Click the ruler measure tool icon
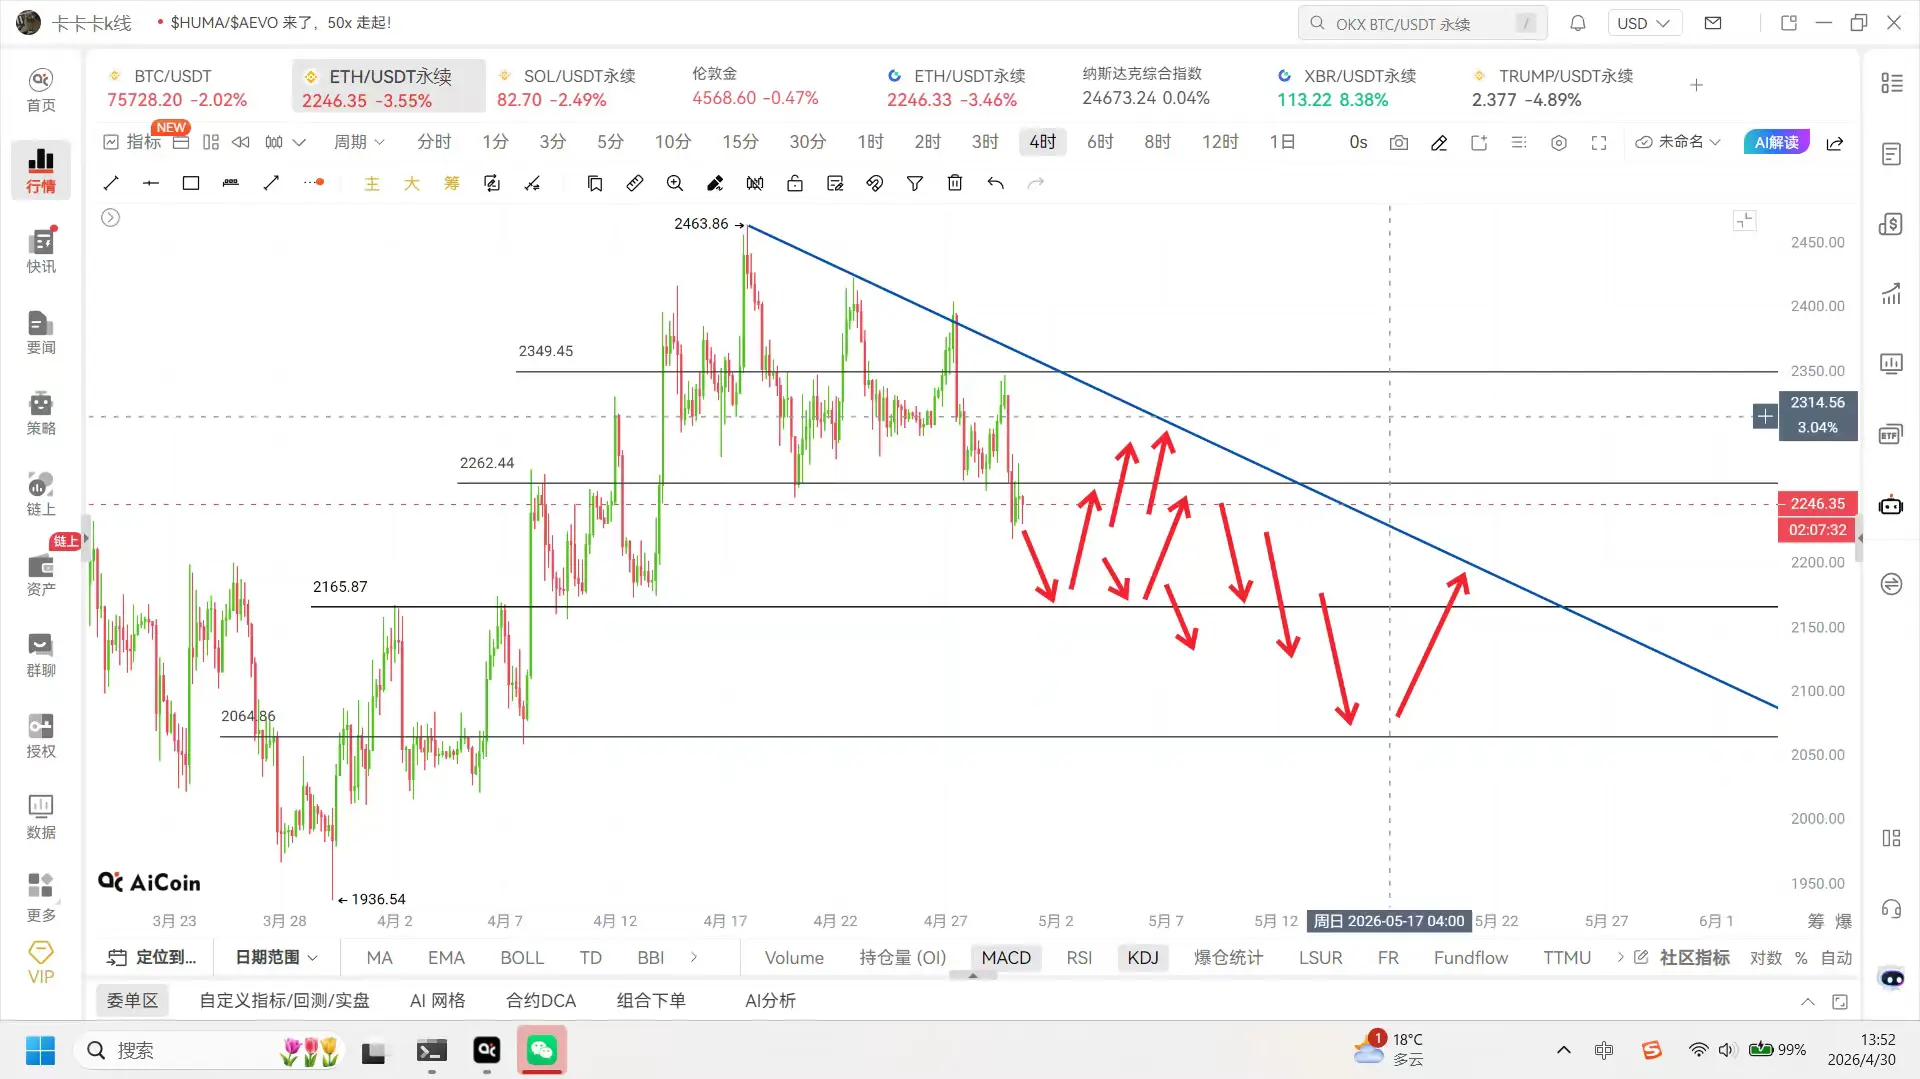The height and width of the screenshot is (1079, 1920). click(635, 183)
